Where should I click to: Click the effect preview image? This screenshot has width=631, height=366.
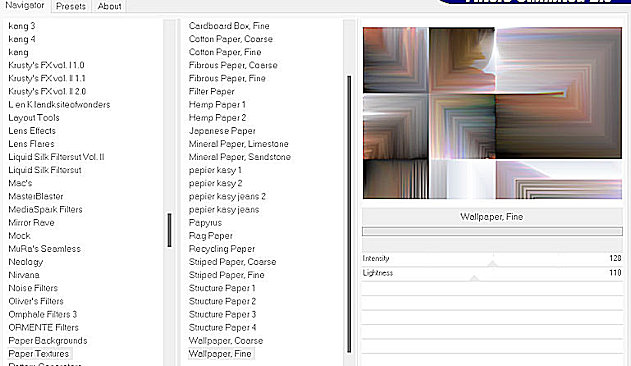click(492, 113)
